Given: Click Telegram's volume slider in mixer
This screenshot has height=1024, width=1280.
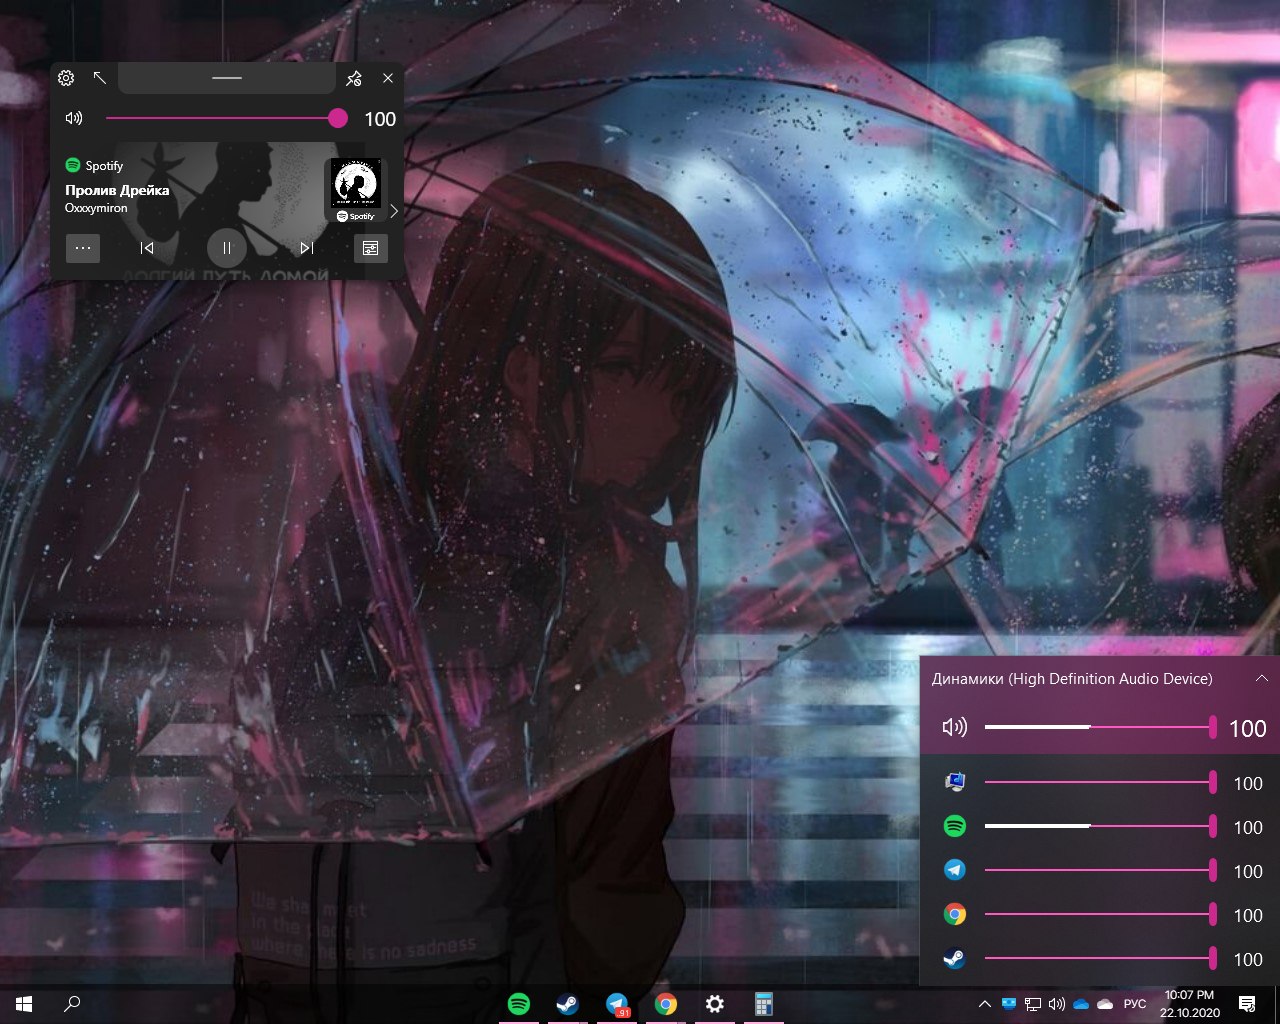Looking at the screenshot, I should (x=1100, y=870).
